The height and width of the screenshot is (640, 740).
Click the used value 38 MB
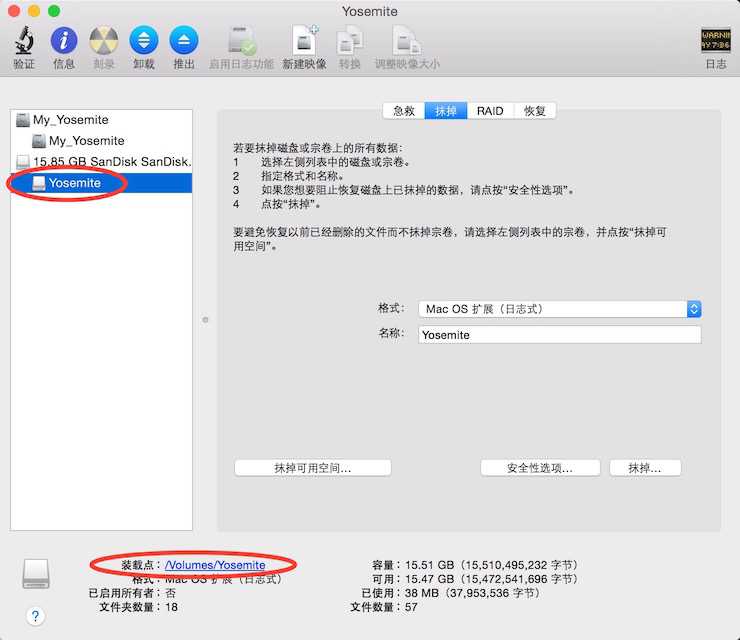click(x=421, y=593)
